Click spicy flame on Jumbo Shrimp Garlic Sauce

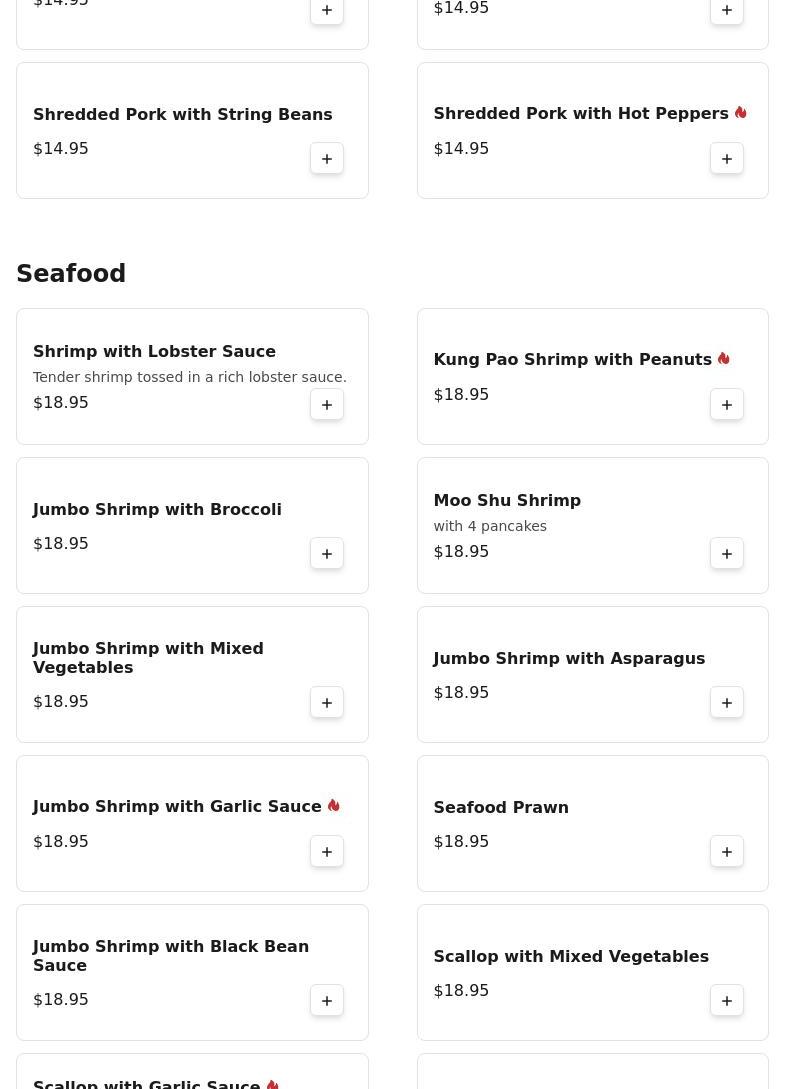click(333, 806)
